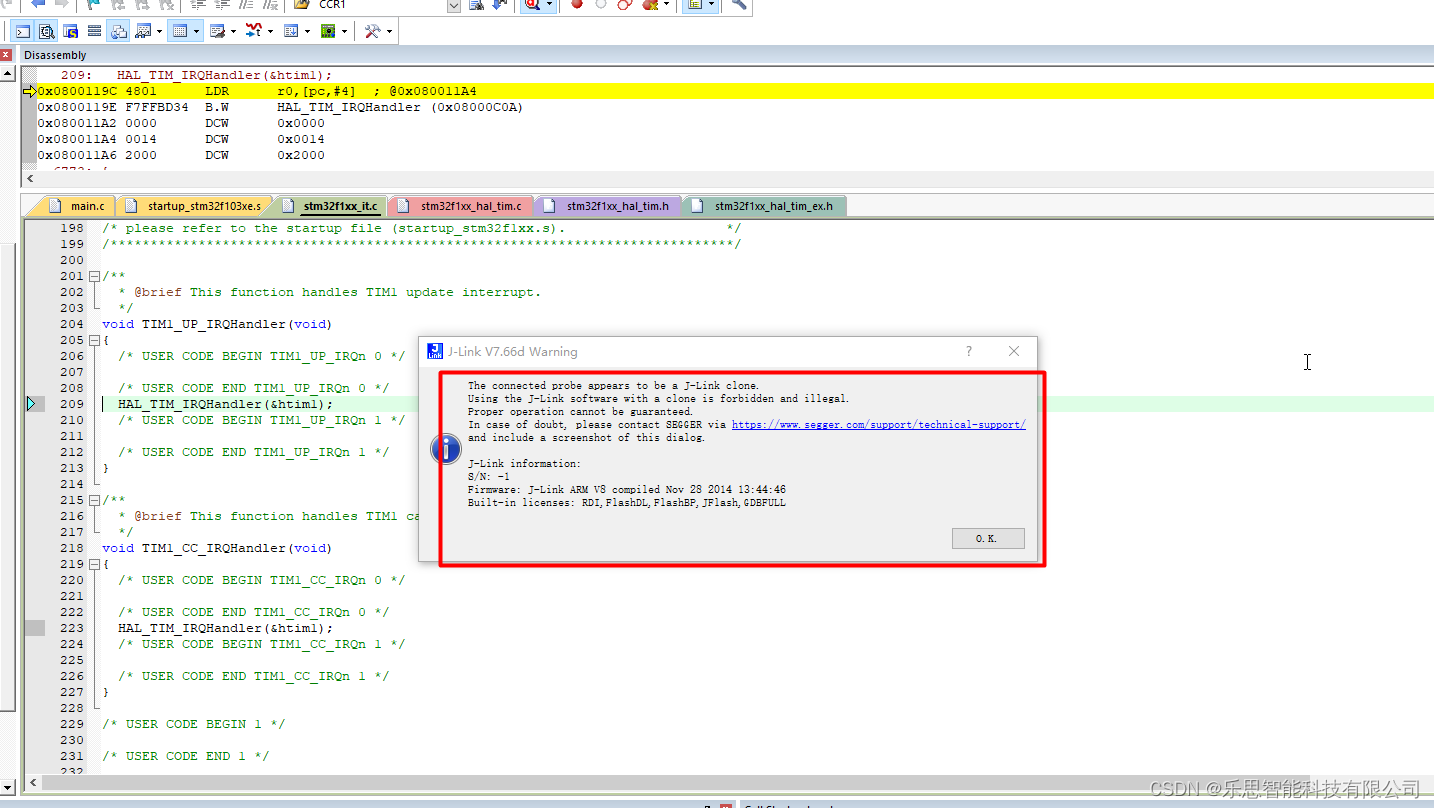
Task: Toggle breakpoint in gutter at line 223
Action: pos(35,628)
